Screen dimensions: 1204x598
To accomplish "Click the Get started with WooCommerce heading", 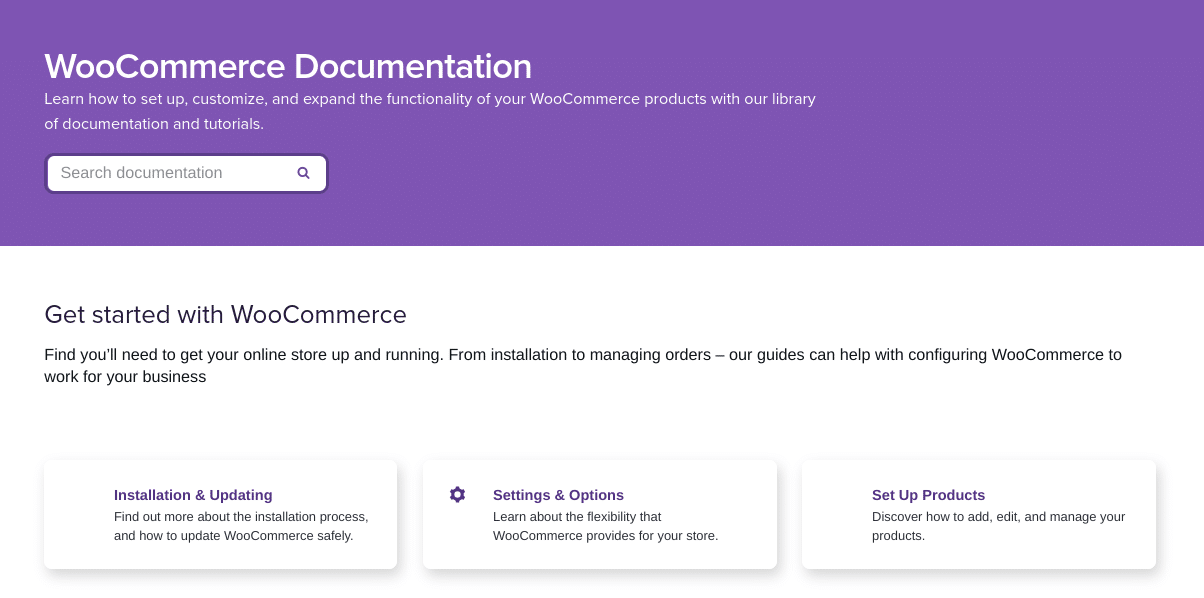I will tap(225, 314).
